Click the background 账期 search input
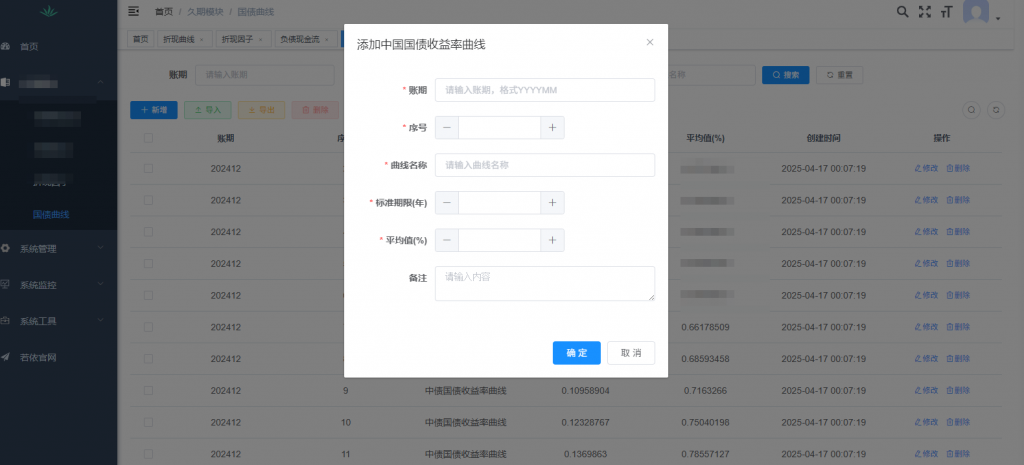Image resolution: width=1024 pixels, height=465 pixels. coord(265,75)
